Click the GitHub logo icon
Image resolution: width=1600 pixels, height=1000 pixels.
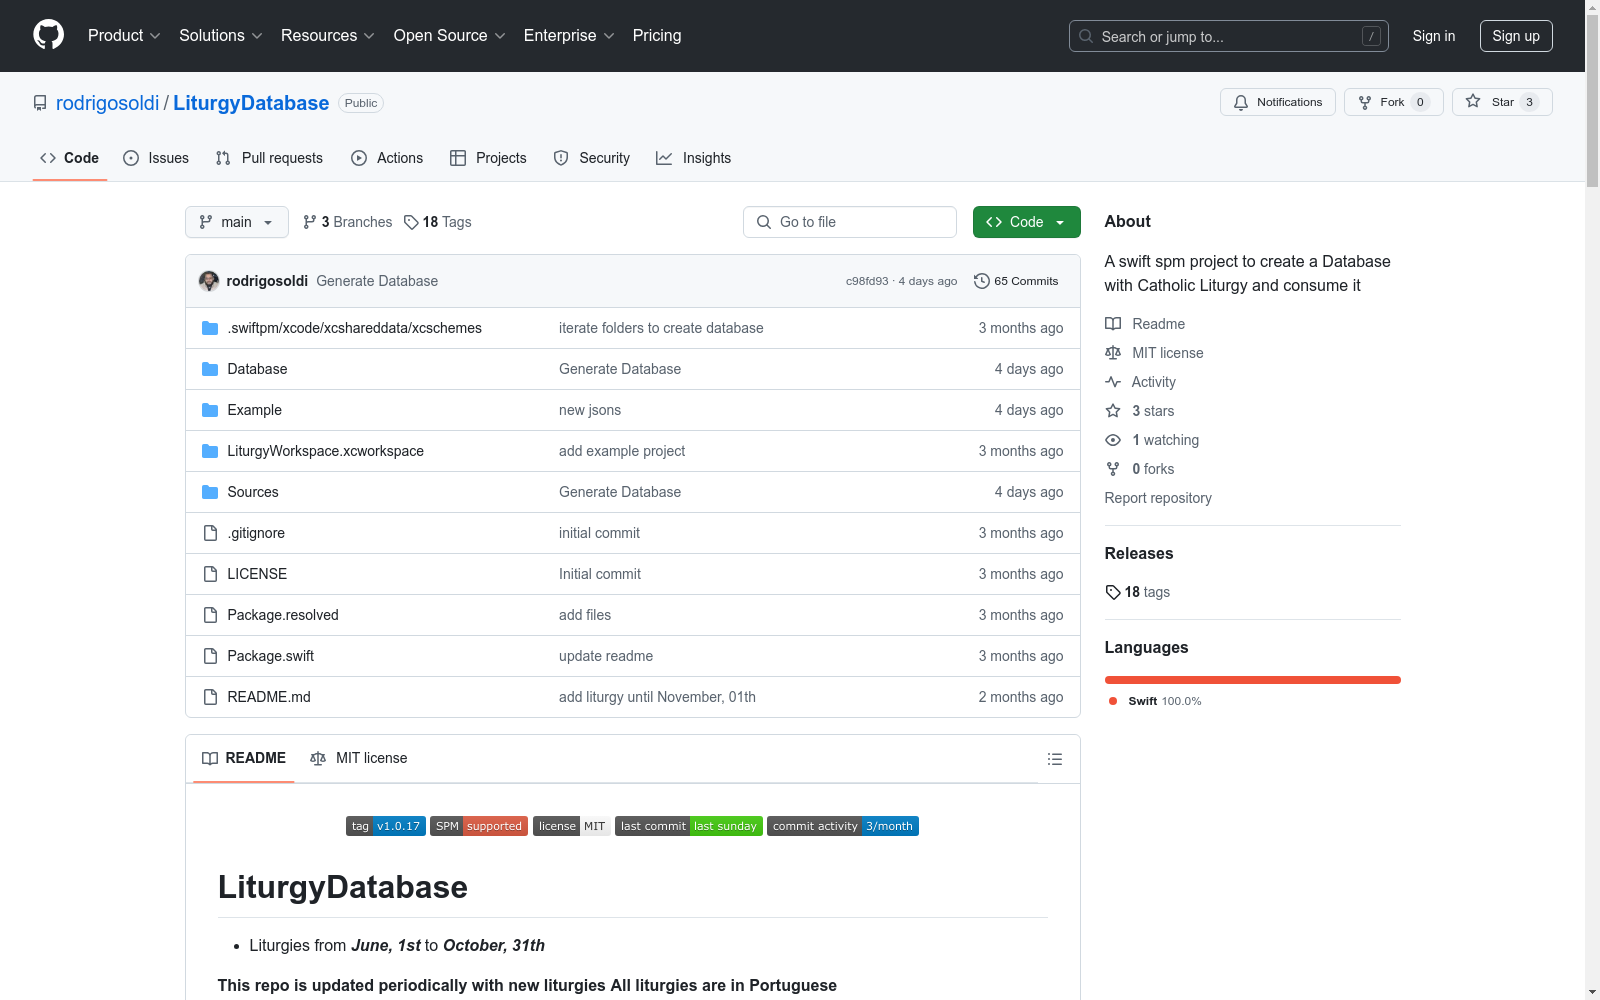pyautogui.click(x=48, y=35)
